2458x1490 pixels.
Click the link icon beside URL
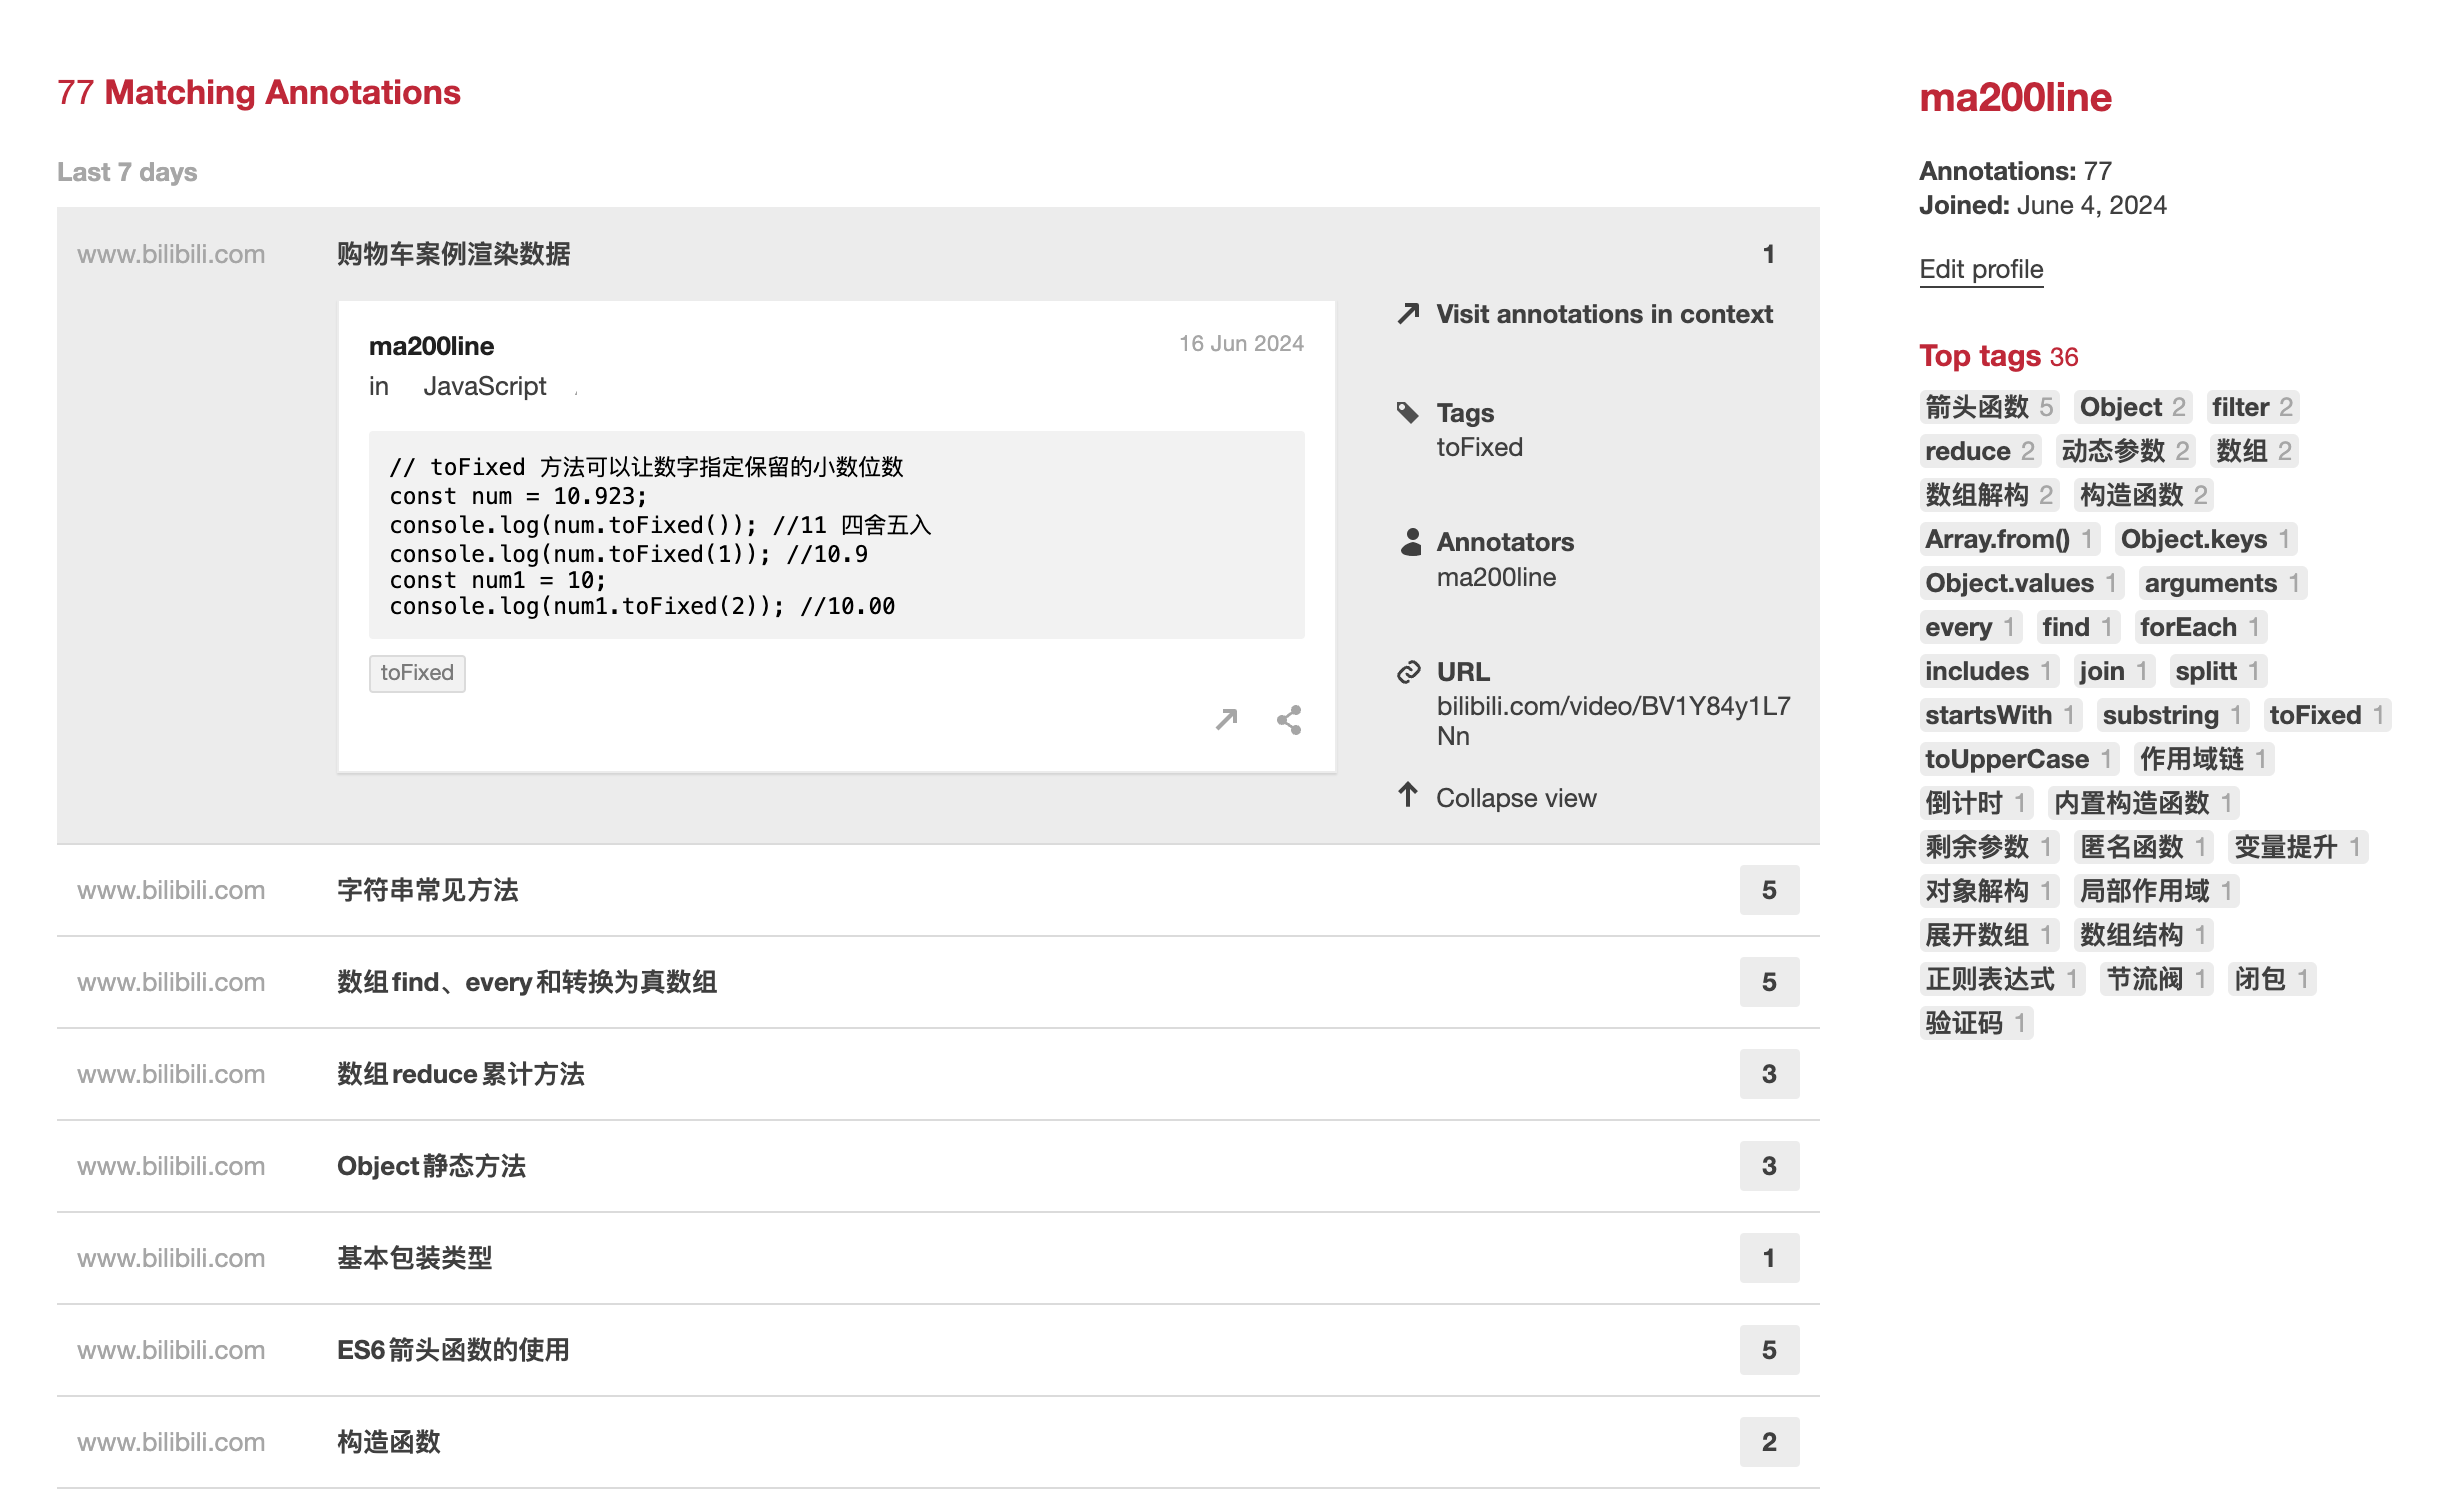[x=1408, y=672]
